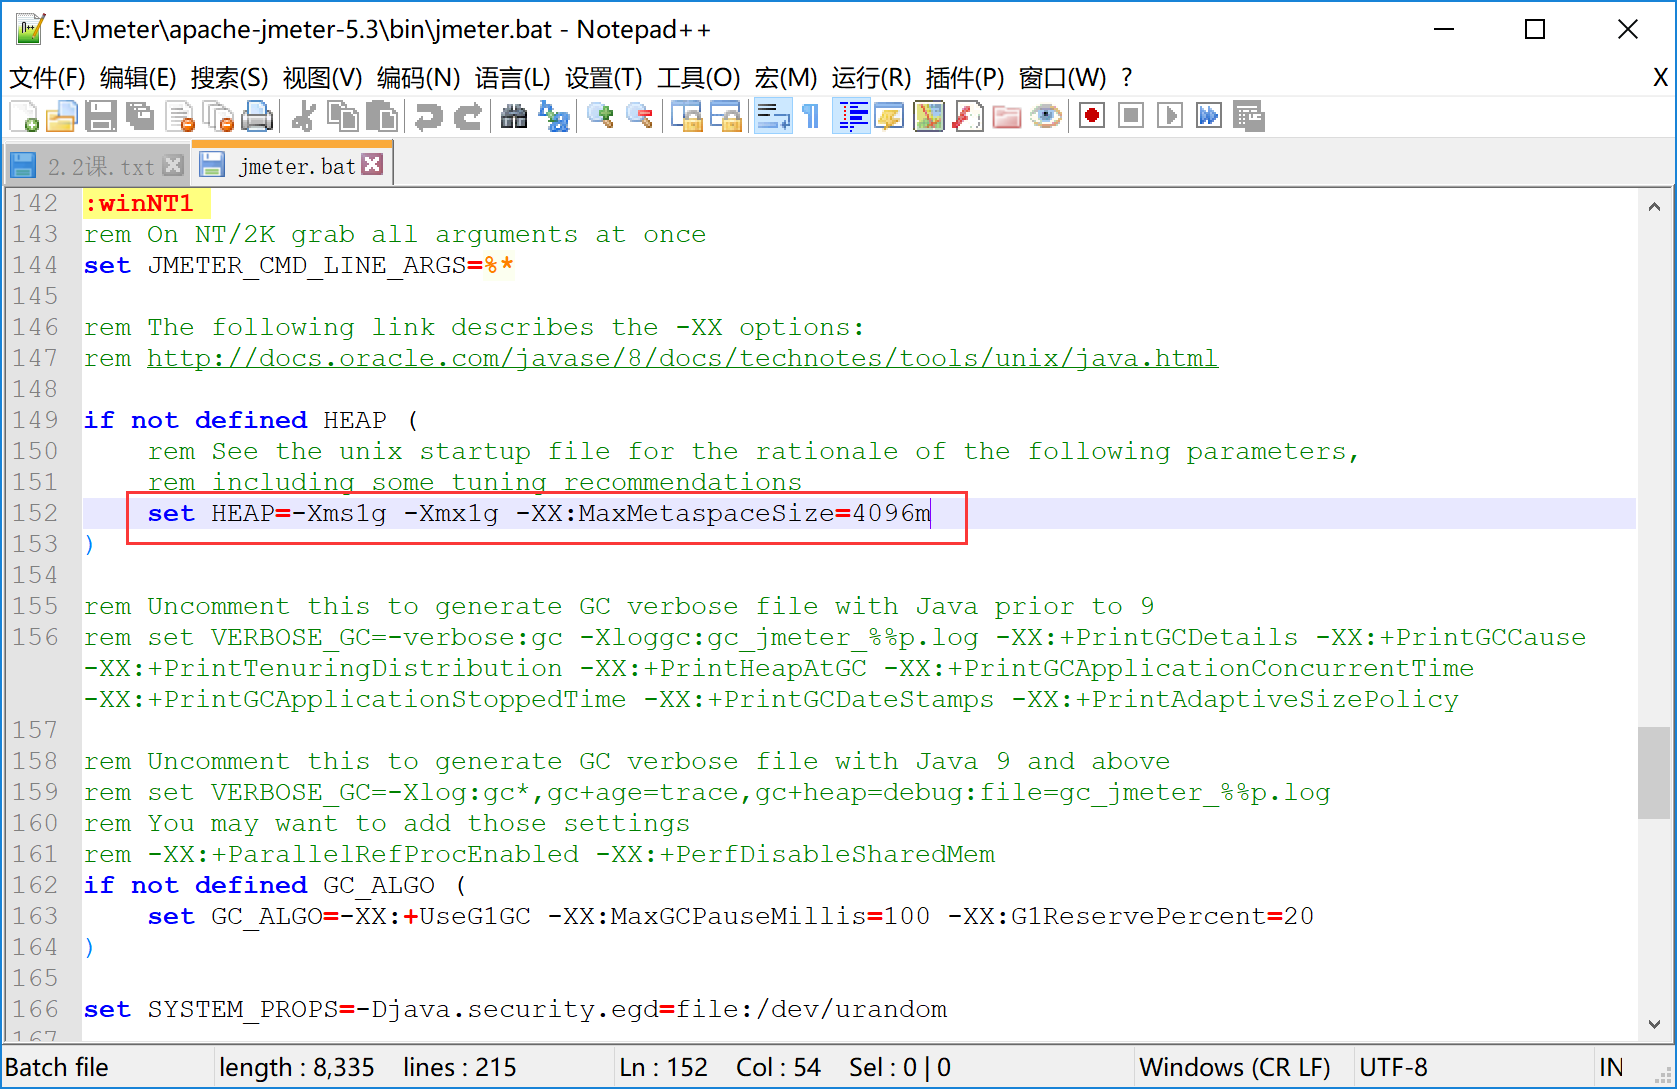This screenshot has width=1677, height=1089.
Task: Click the Close All documents icon
Action: pos(218,116)
